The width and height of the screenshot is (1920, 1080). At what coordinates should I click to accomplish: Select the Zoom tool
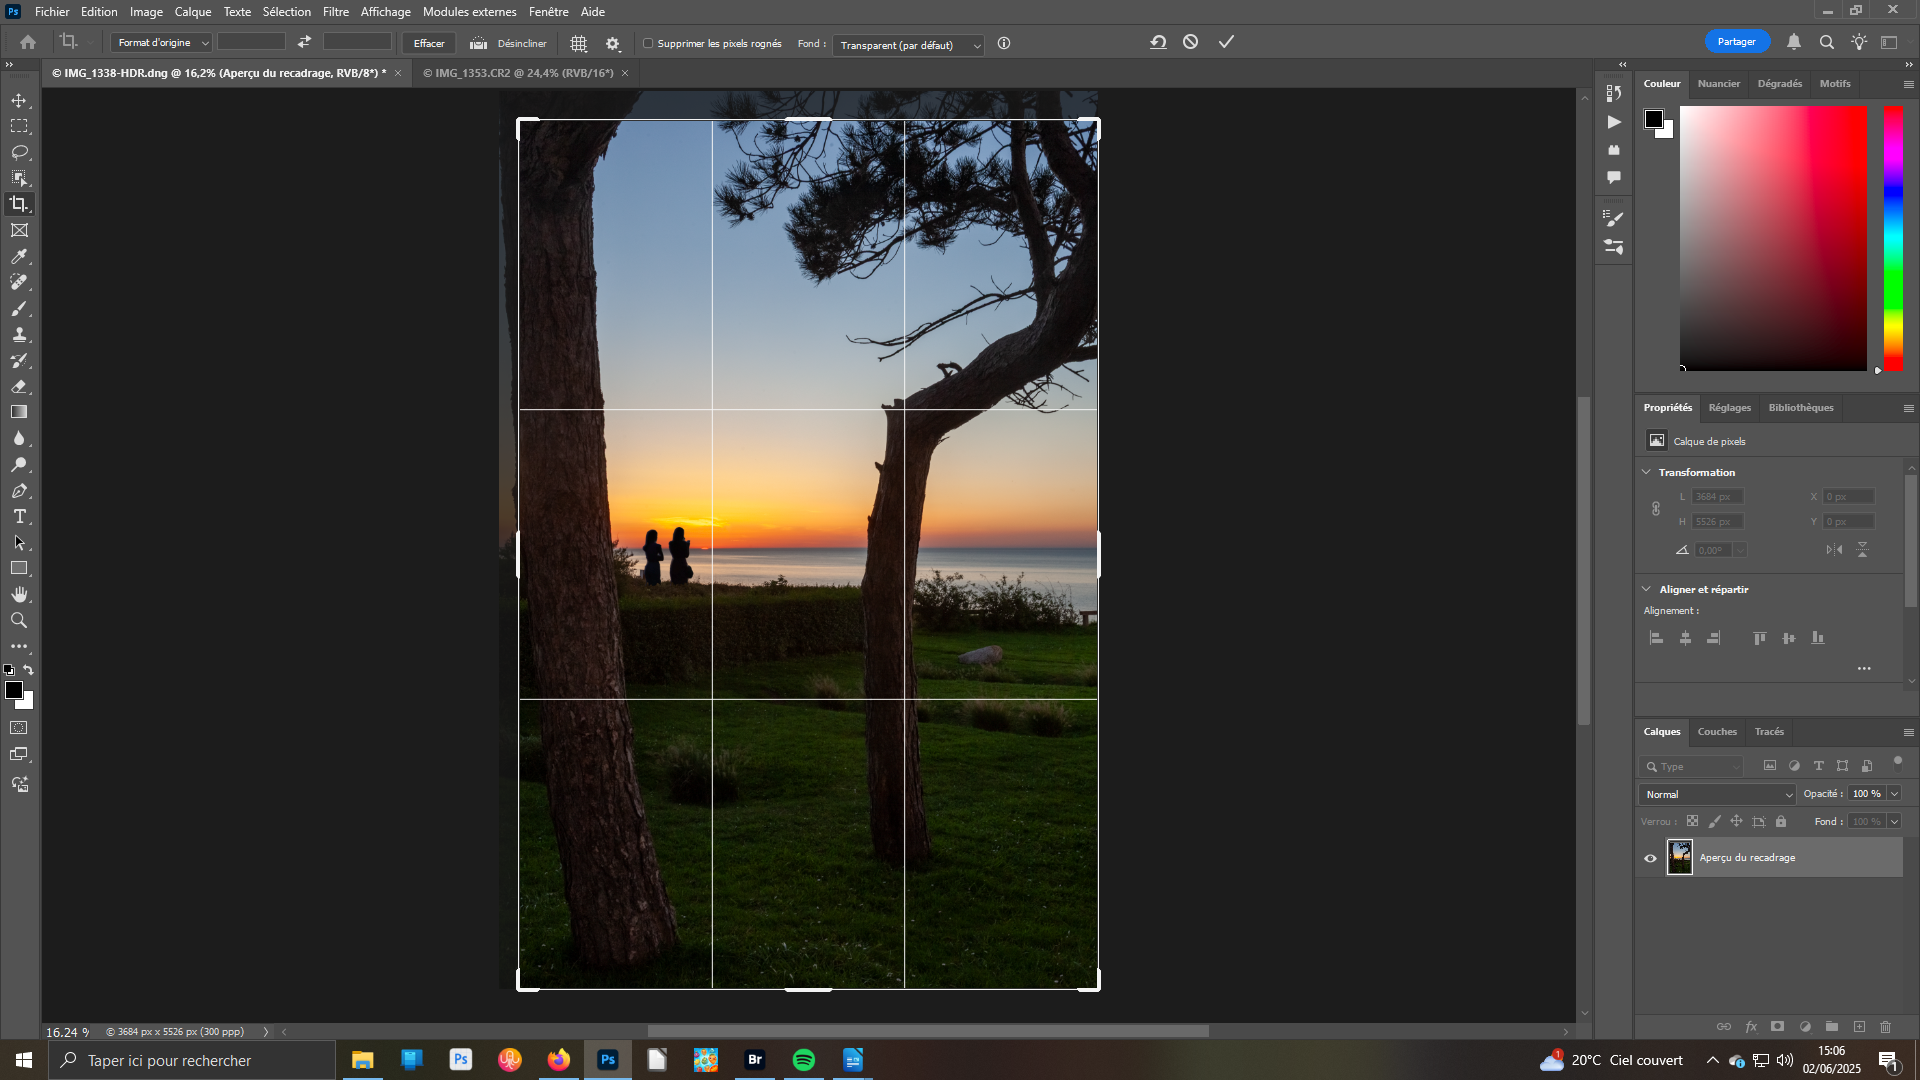19,620
